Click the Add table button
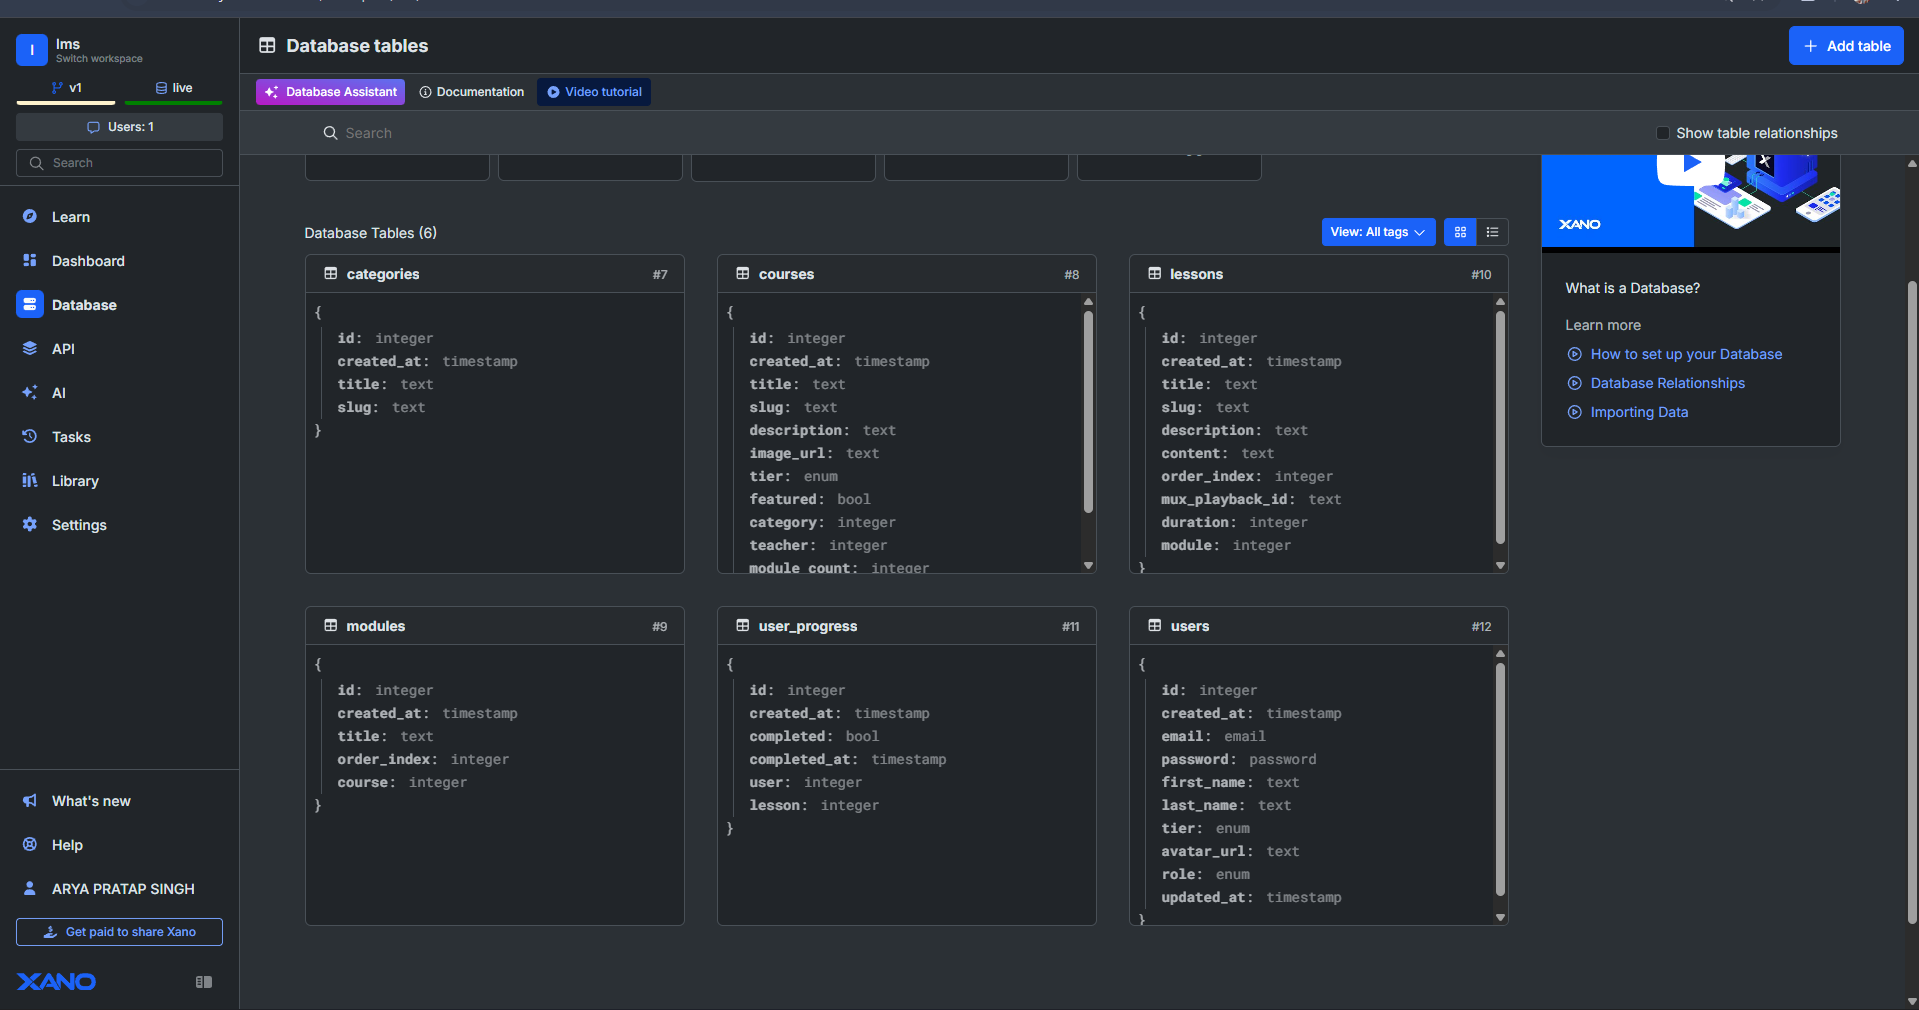 1845,45
